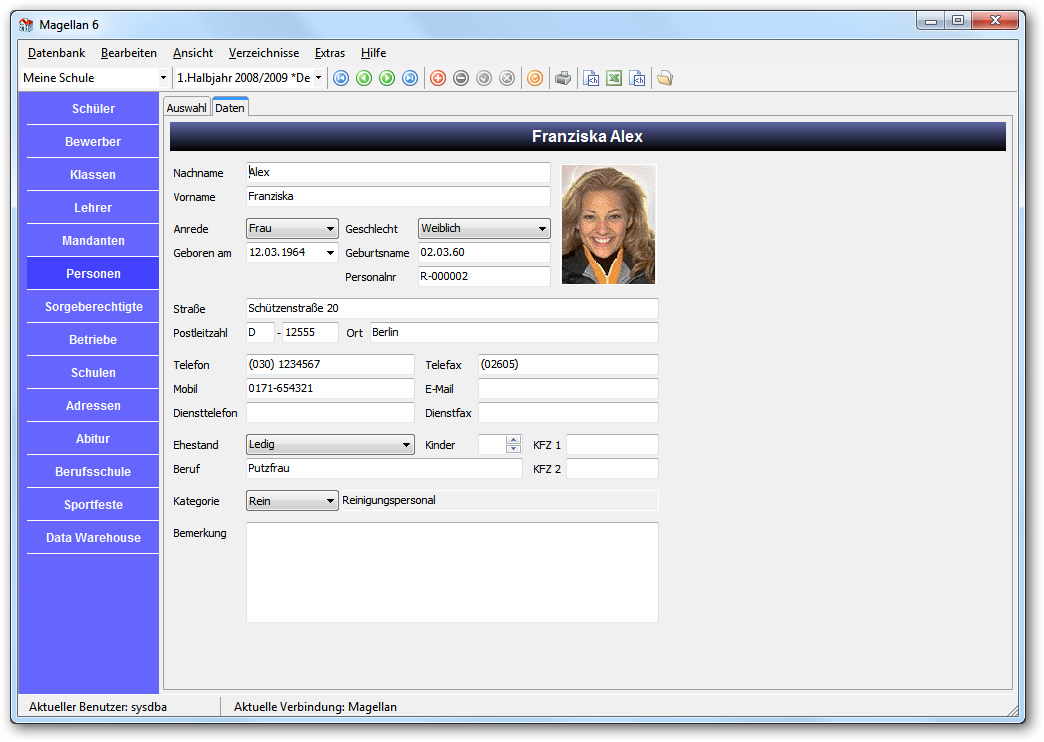Screen dimensions: 1044x742
Task: Open the Berufsschule module
Action: (93, 472)
